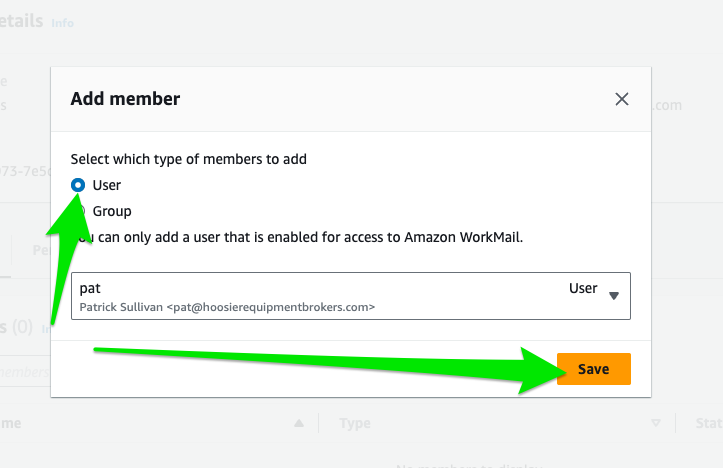Click the "User" type tag in member field
Viewport: 723px width, 468px height.
(x=583, y=288)
